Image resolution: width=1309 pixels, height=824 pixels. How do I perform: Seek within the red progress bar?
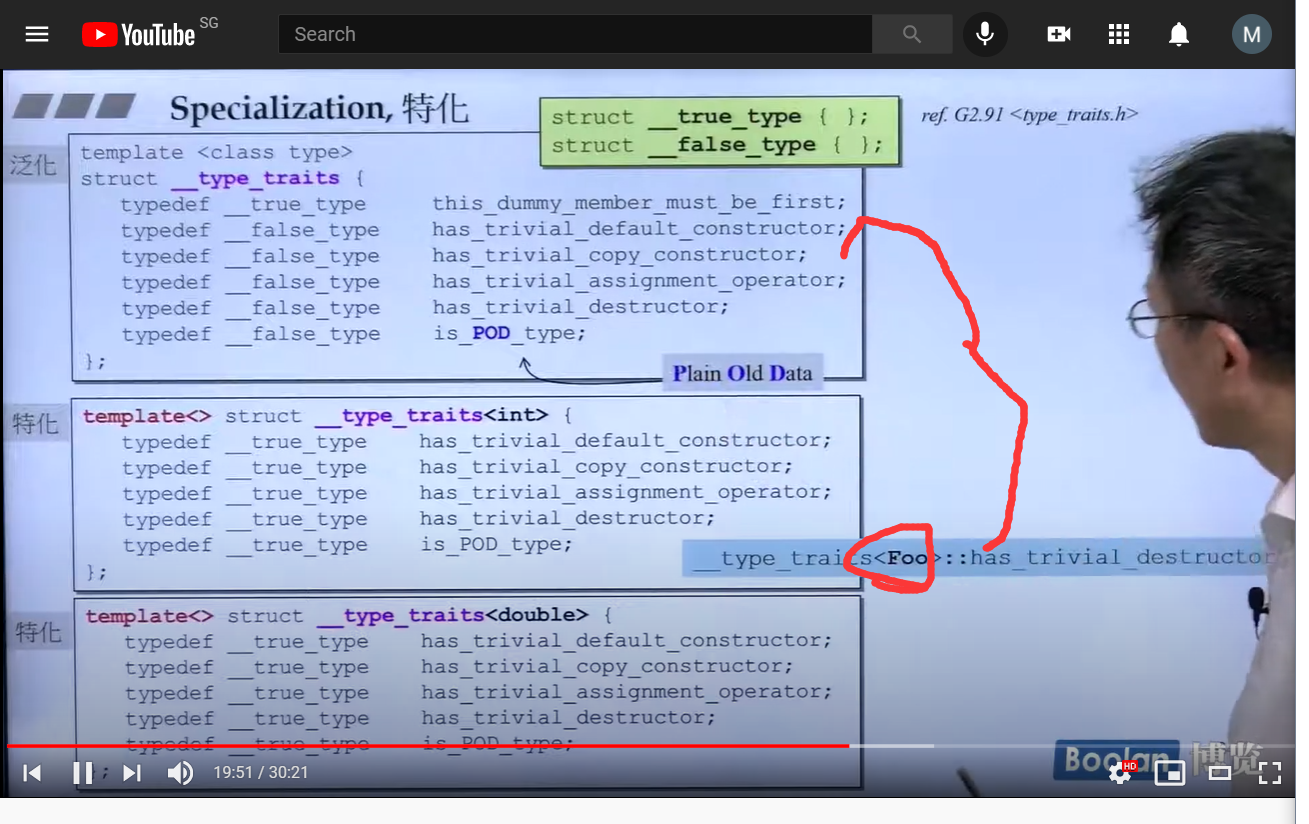tap(650, 745)
